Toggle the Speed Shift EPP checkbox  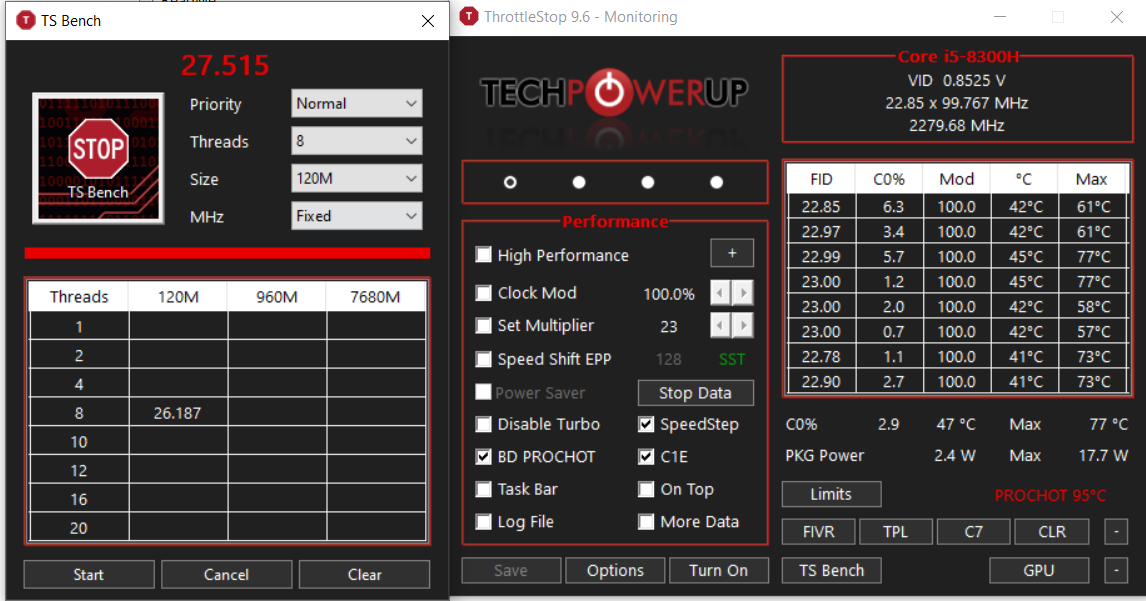[483, 359]
